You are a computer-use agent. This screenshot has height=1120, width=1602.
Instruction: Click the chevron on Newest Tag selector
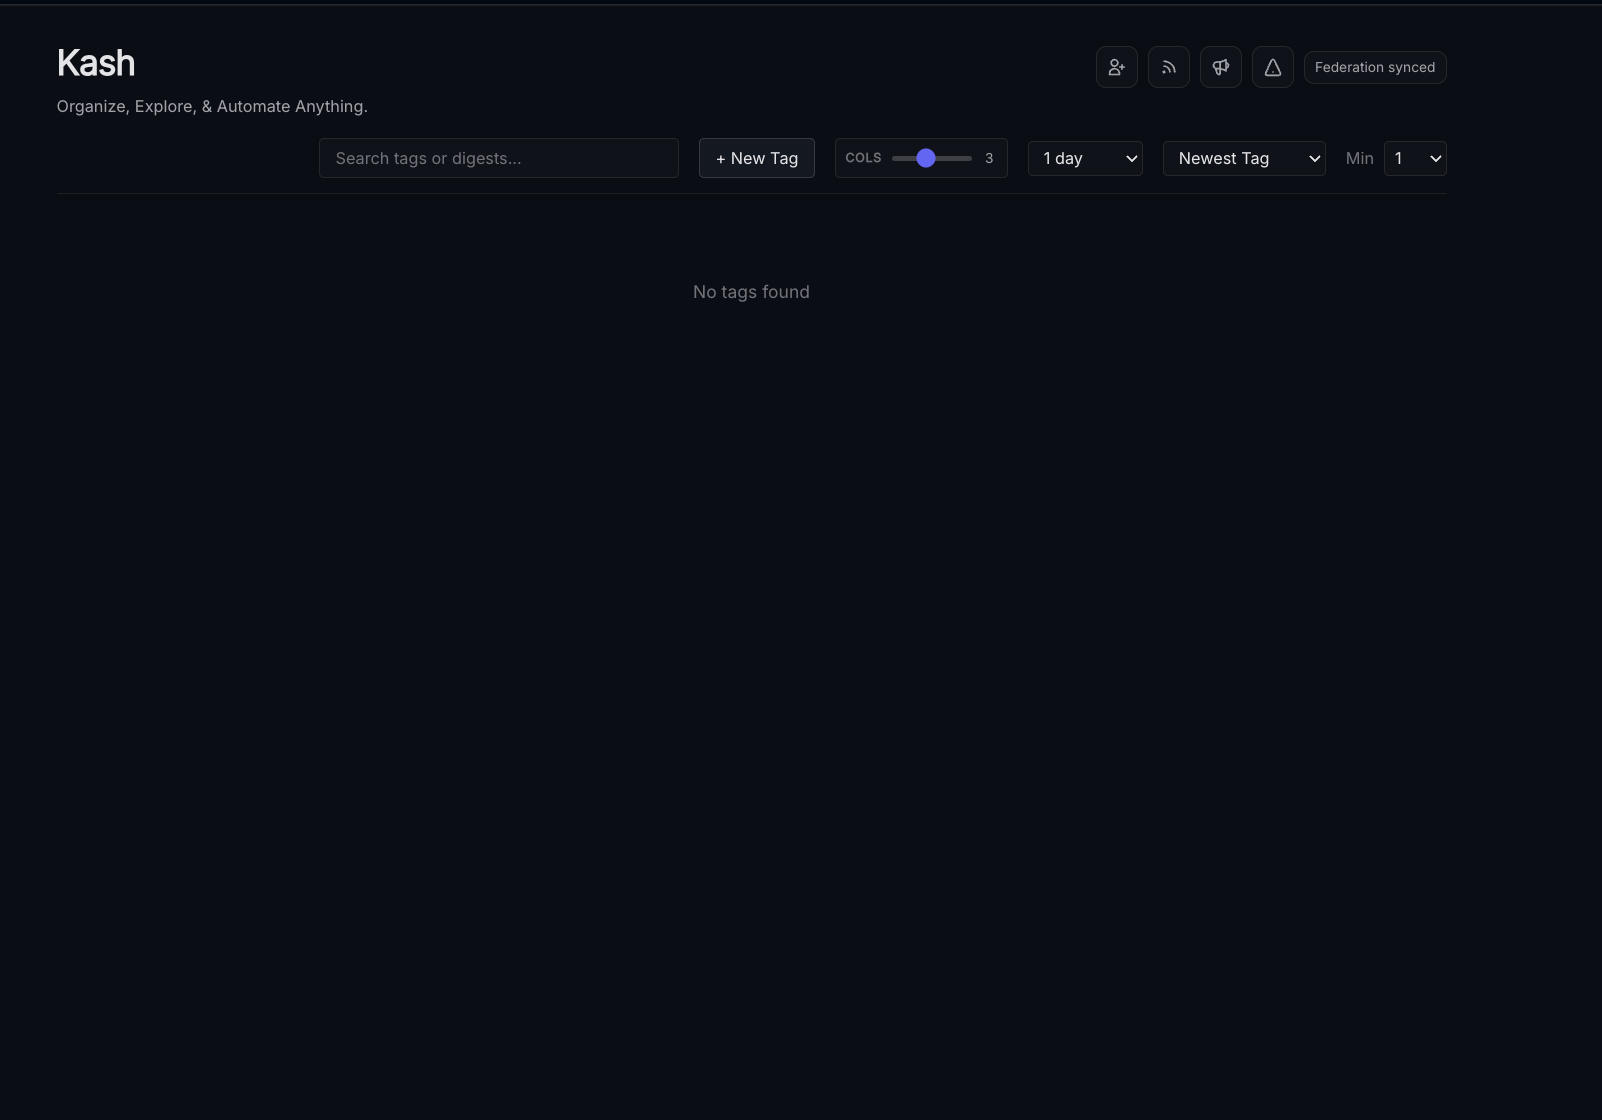click(1314, 159)
